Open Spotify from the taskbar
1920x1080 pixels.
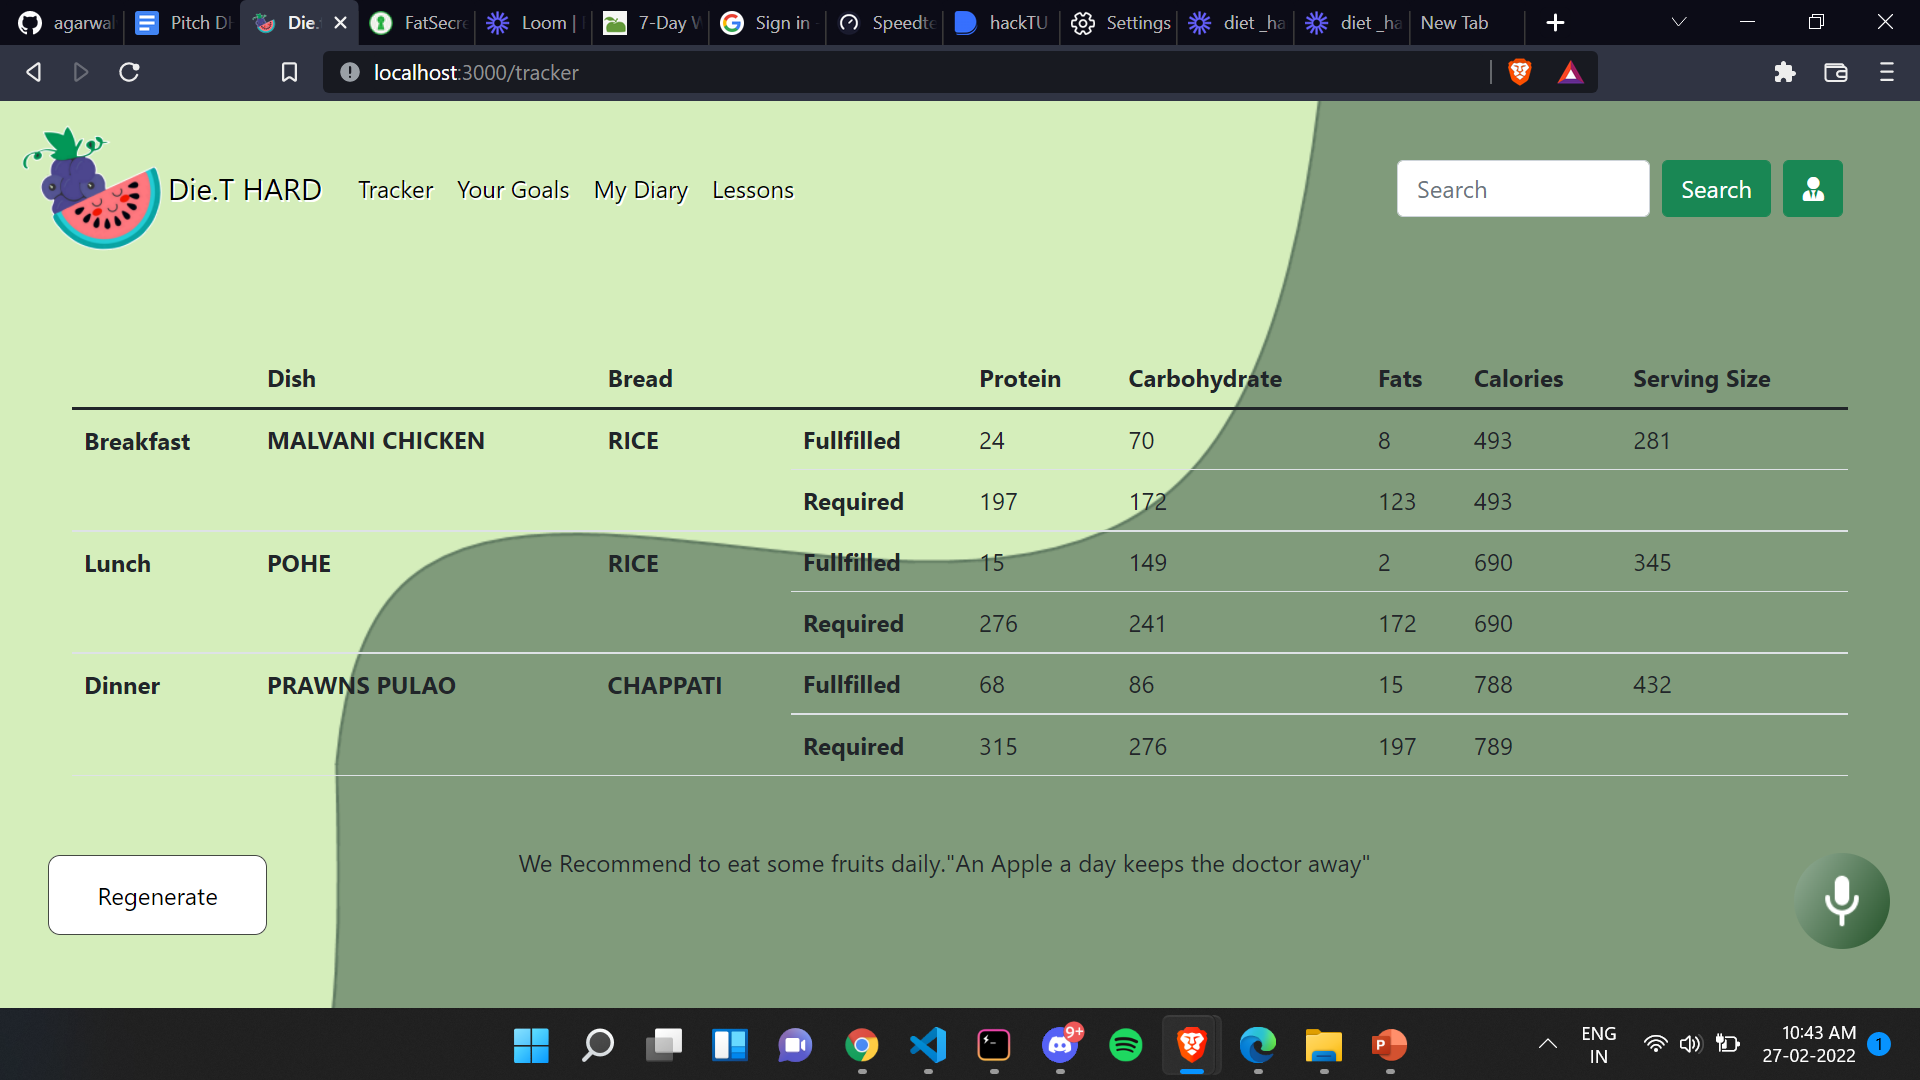[x=1126, y=1045]
